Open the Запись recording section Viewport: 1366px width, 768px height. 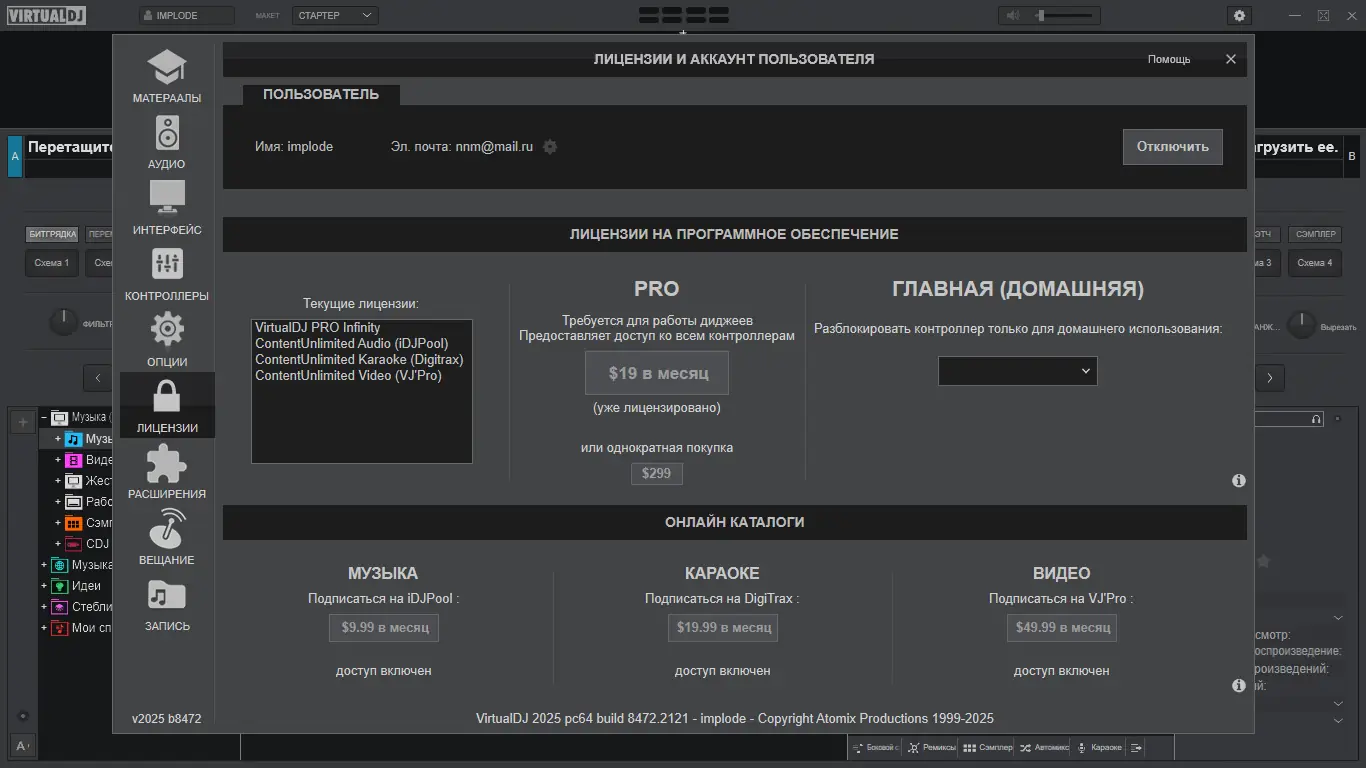[x=167, y=605]
